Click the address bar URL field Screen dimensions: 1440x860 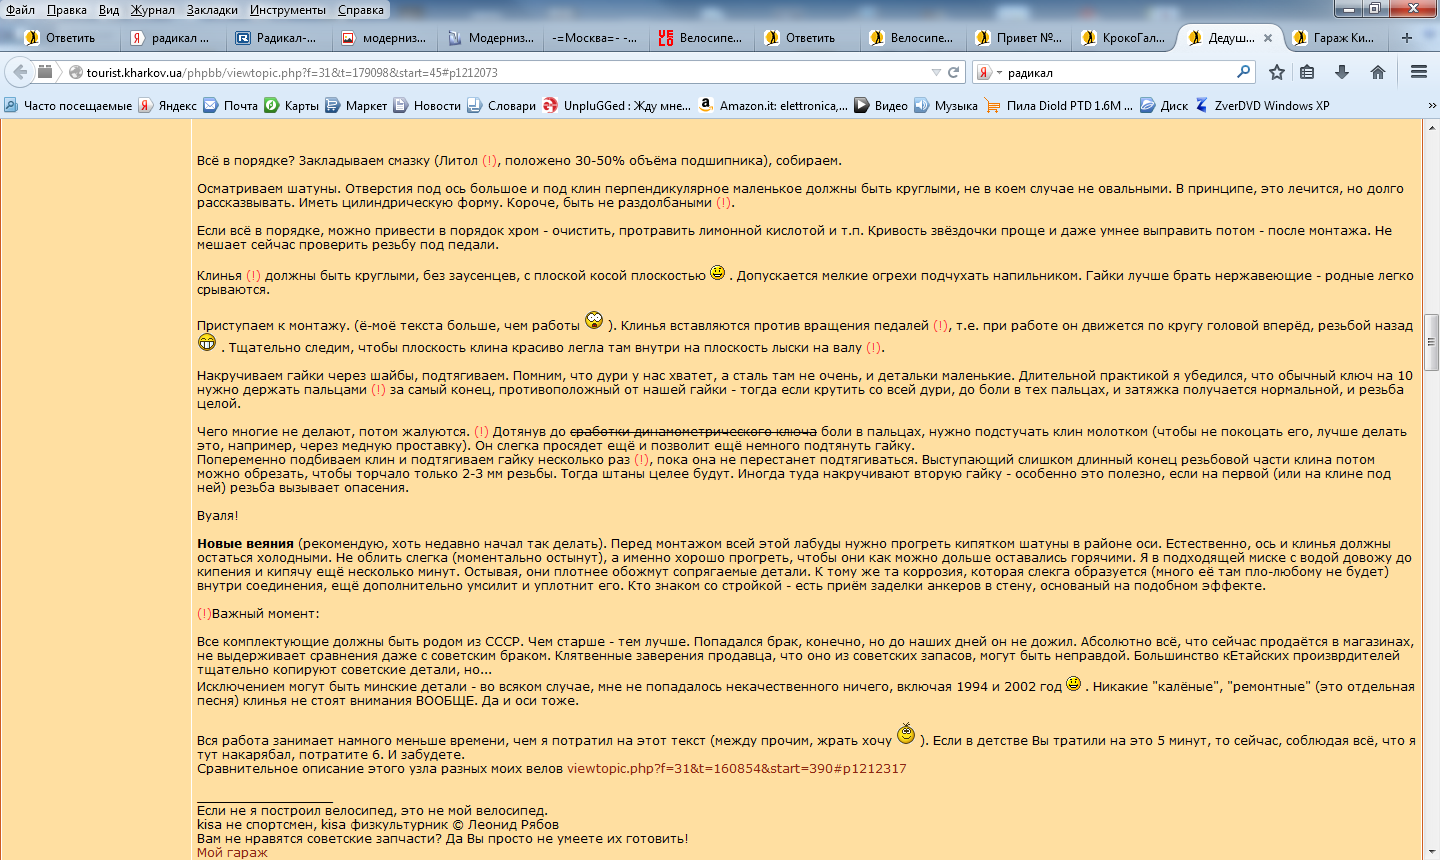(500, 72)
